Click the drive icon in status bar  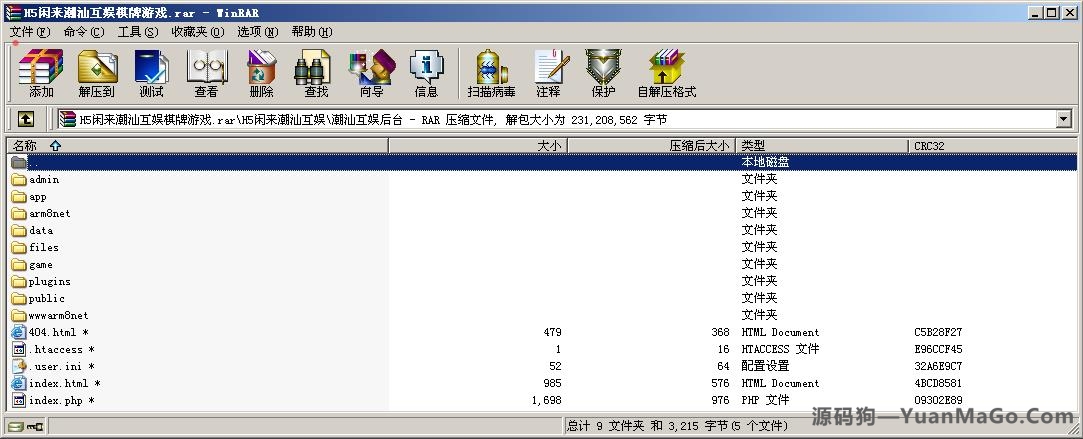(15, 427)
